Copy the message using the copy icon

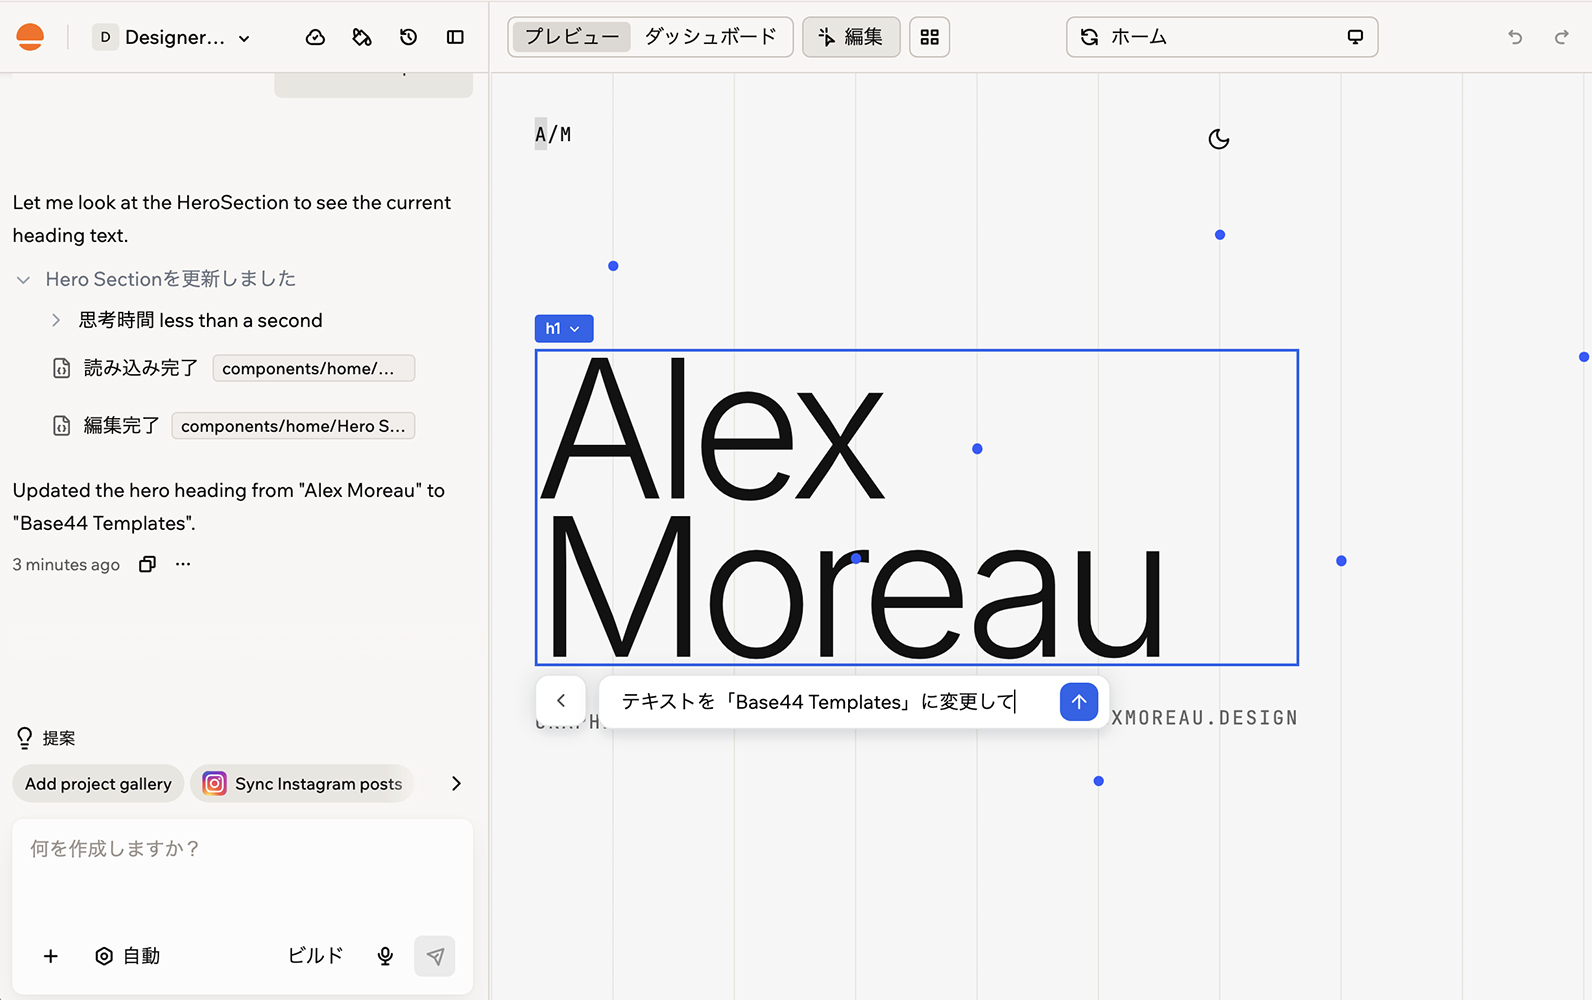pyautogui.click(x=147, y=564)
